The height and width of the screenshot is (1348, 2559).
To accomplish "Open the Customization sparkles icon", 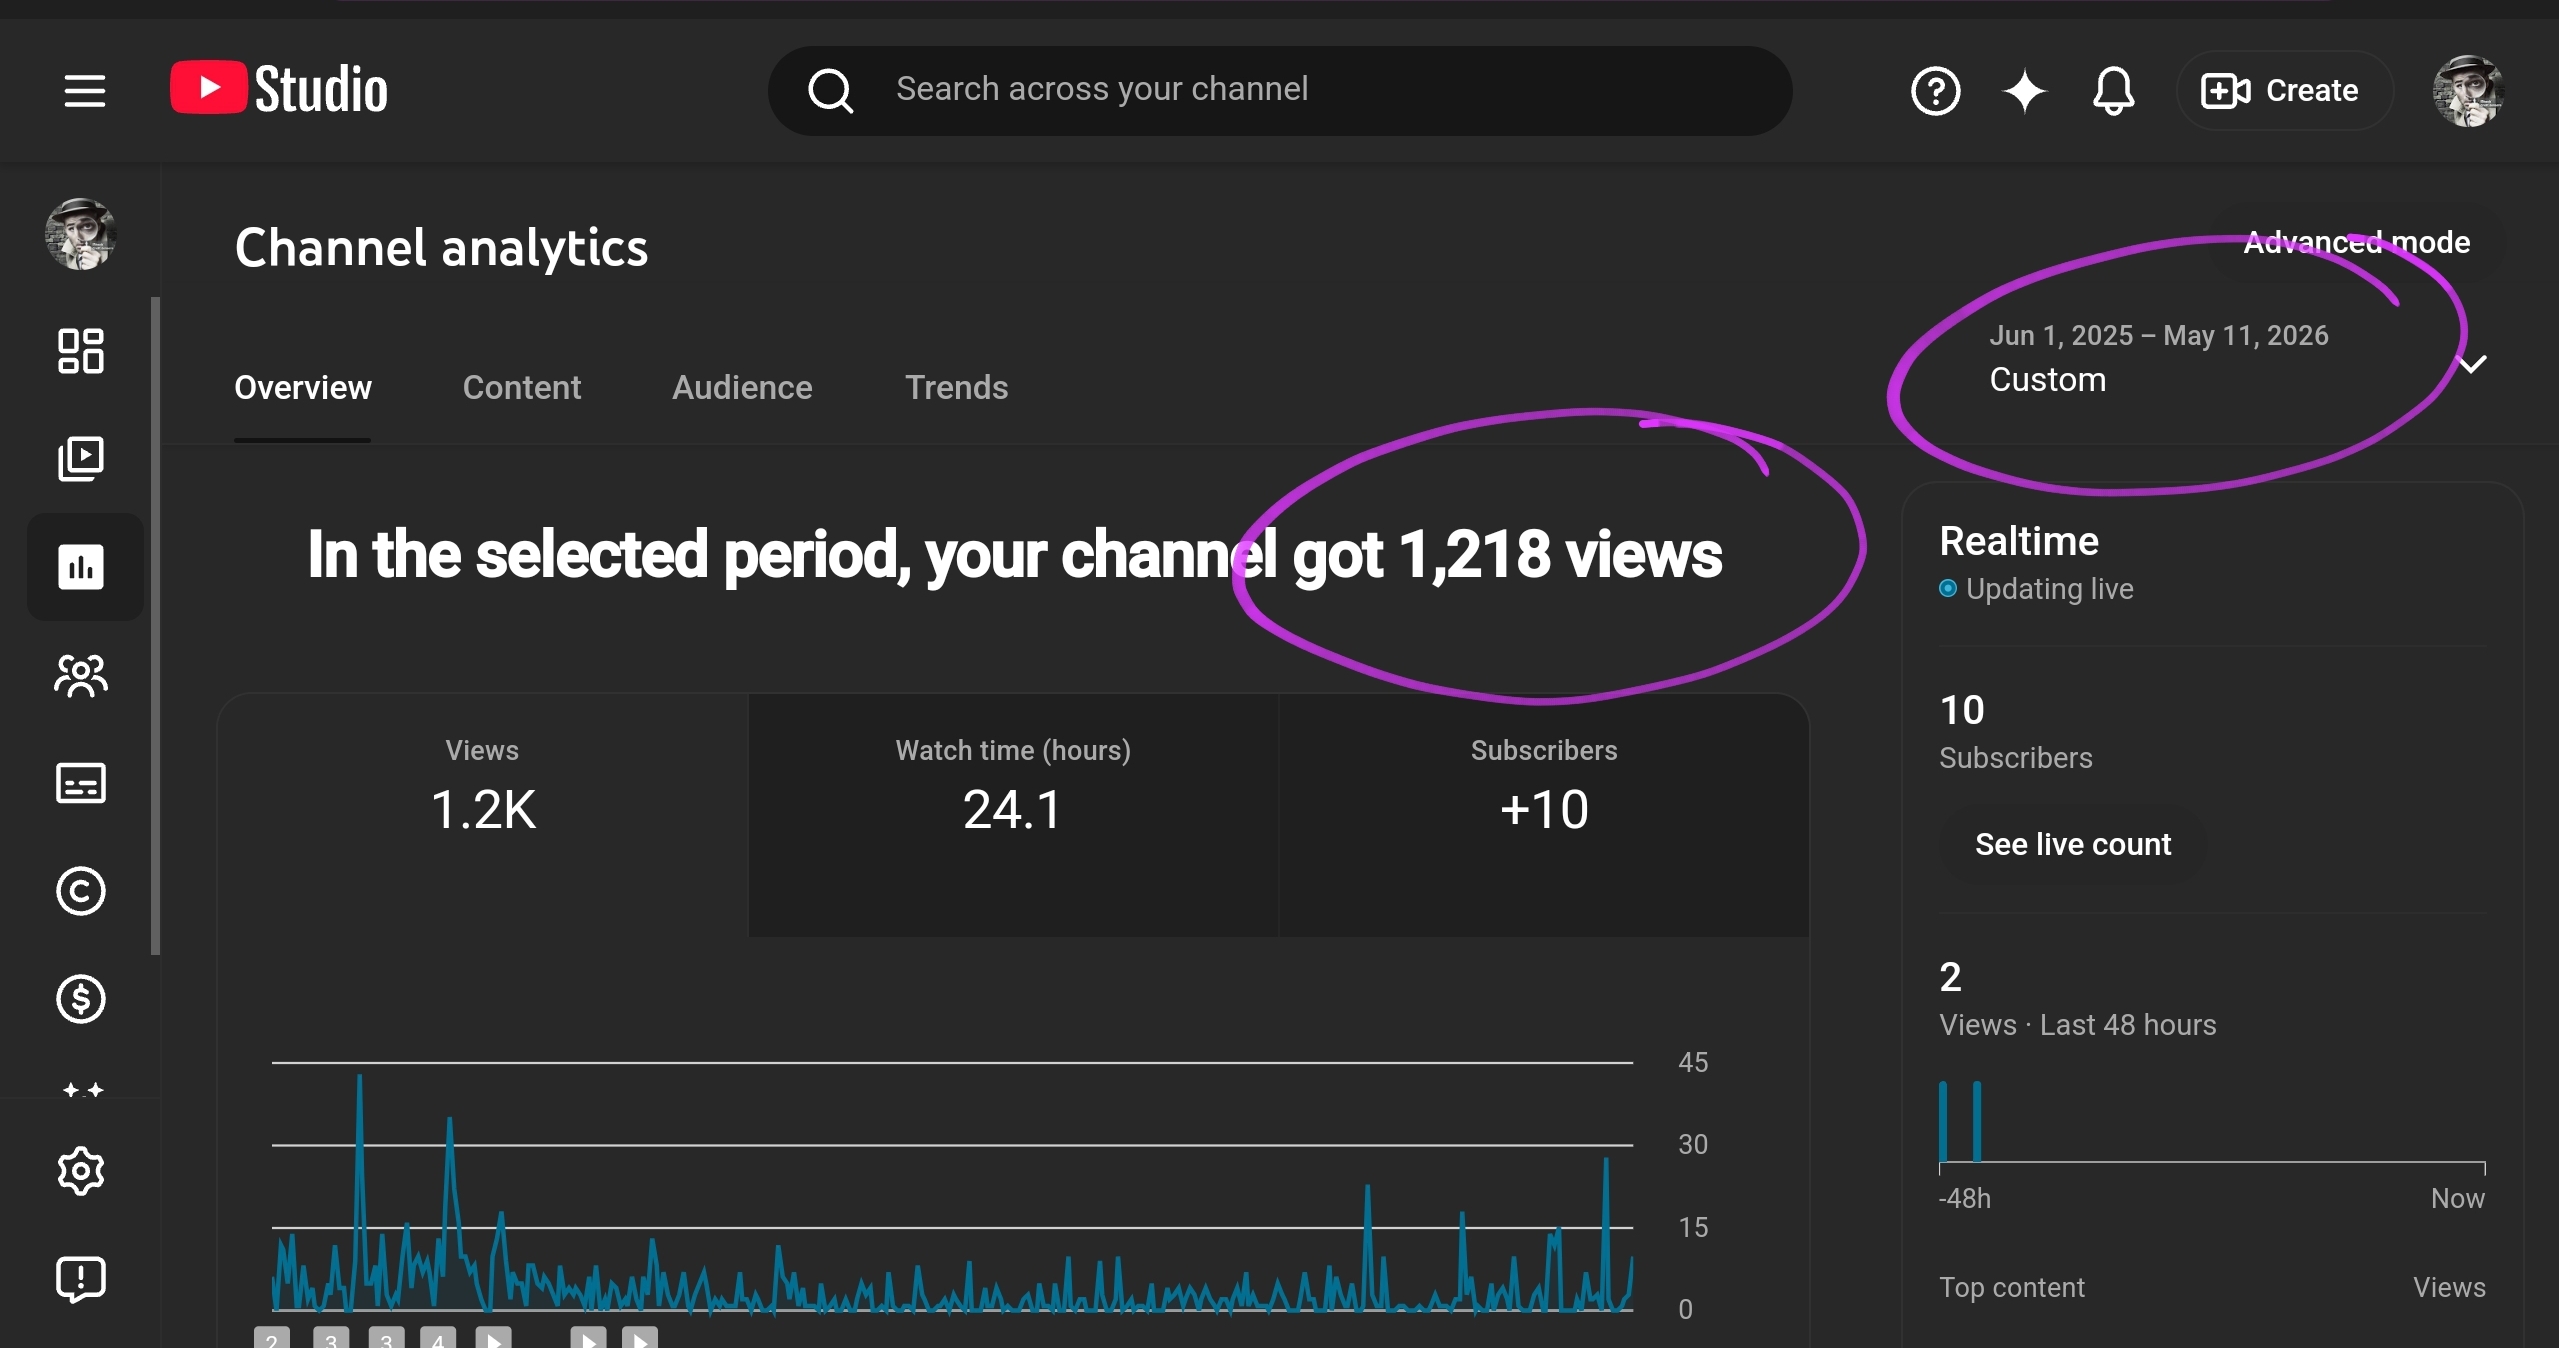I will coord(83,1088).
